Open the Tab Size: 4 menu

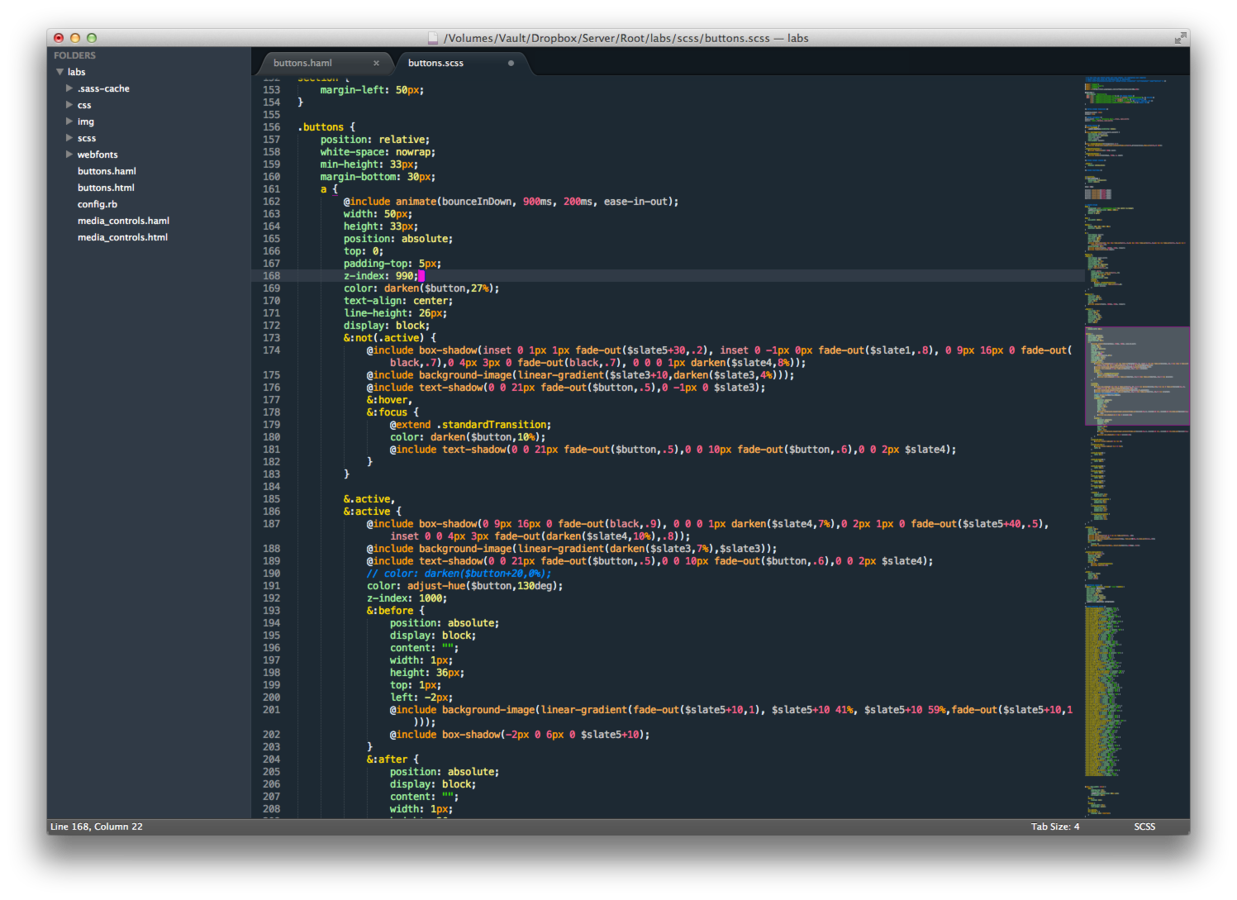(x=1055, y=827)
